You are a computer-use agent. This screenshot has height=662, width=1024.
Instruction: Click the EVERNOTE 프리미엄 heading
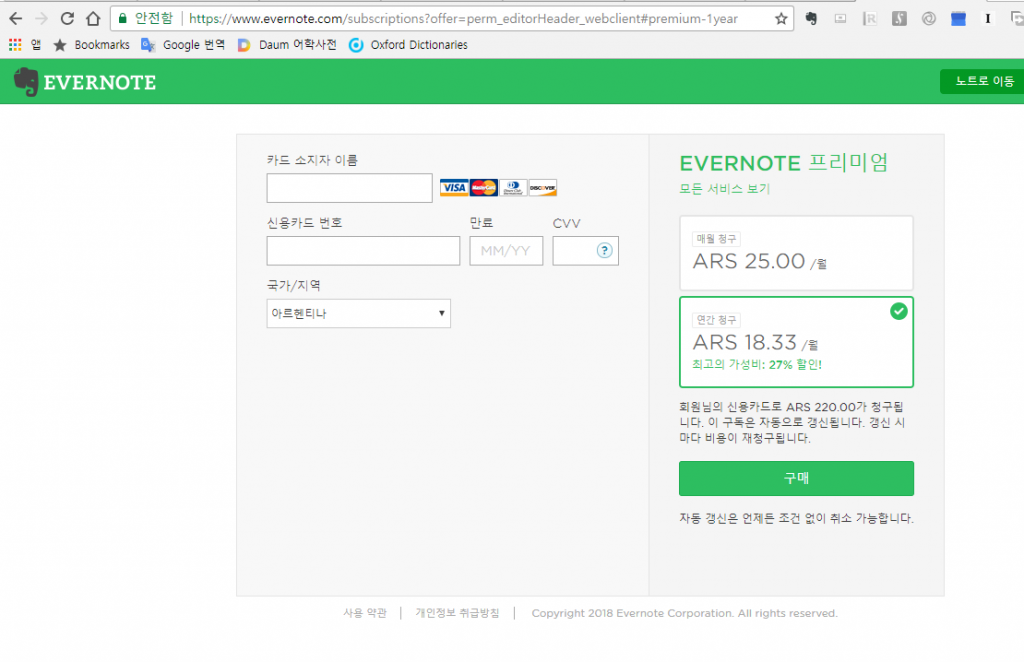[784, 163]
